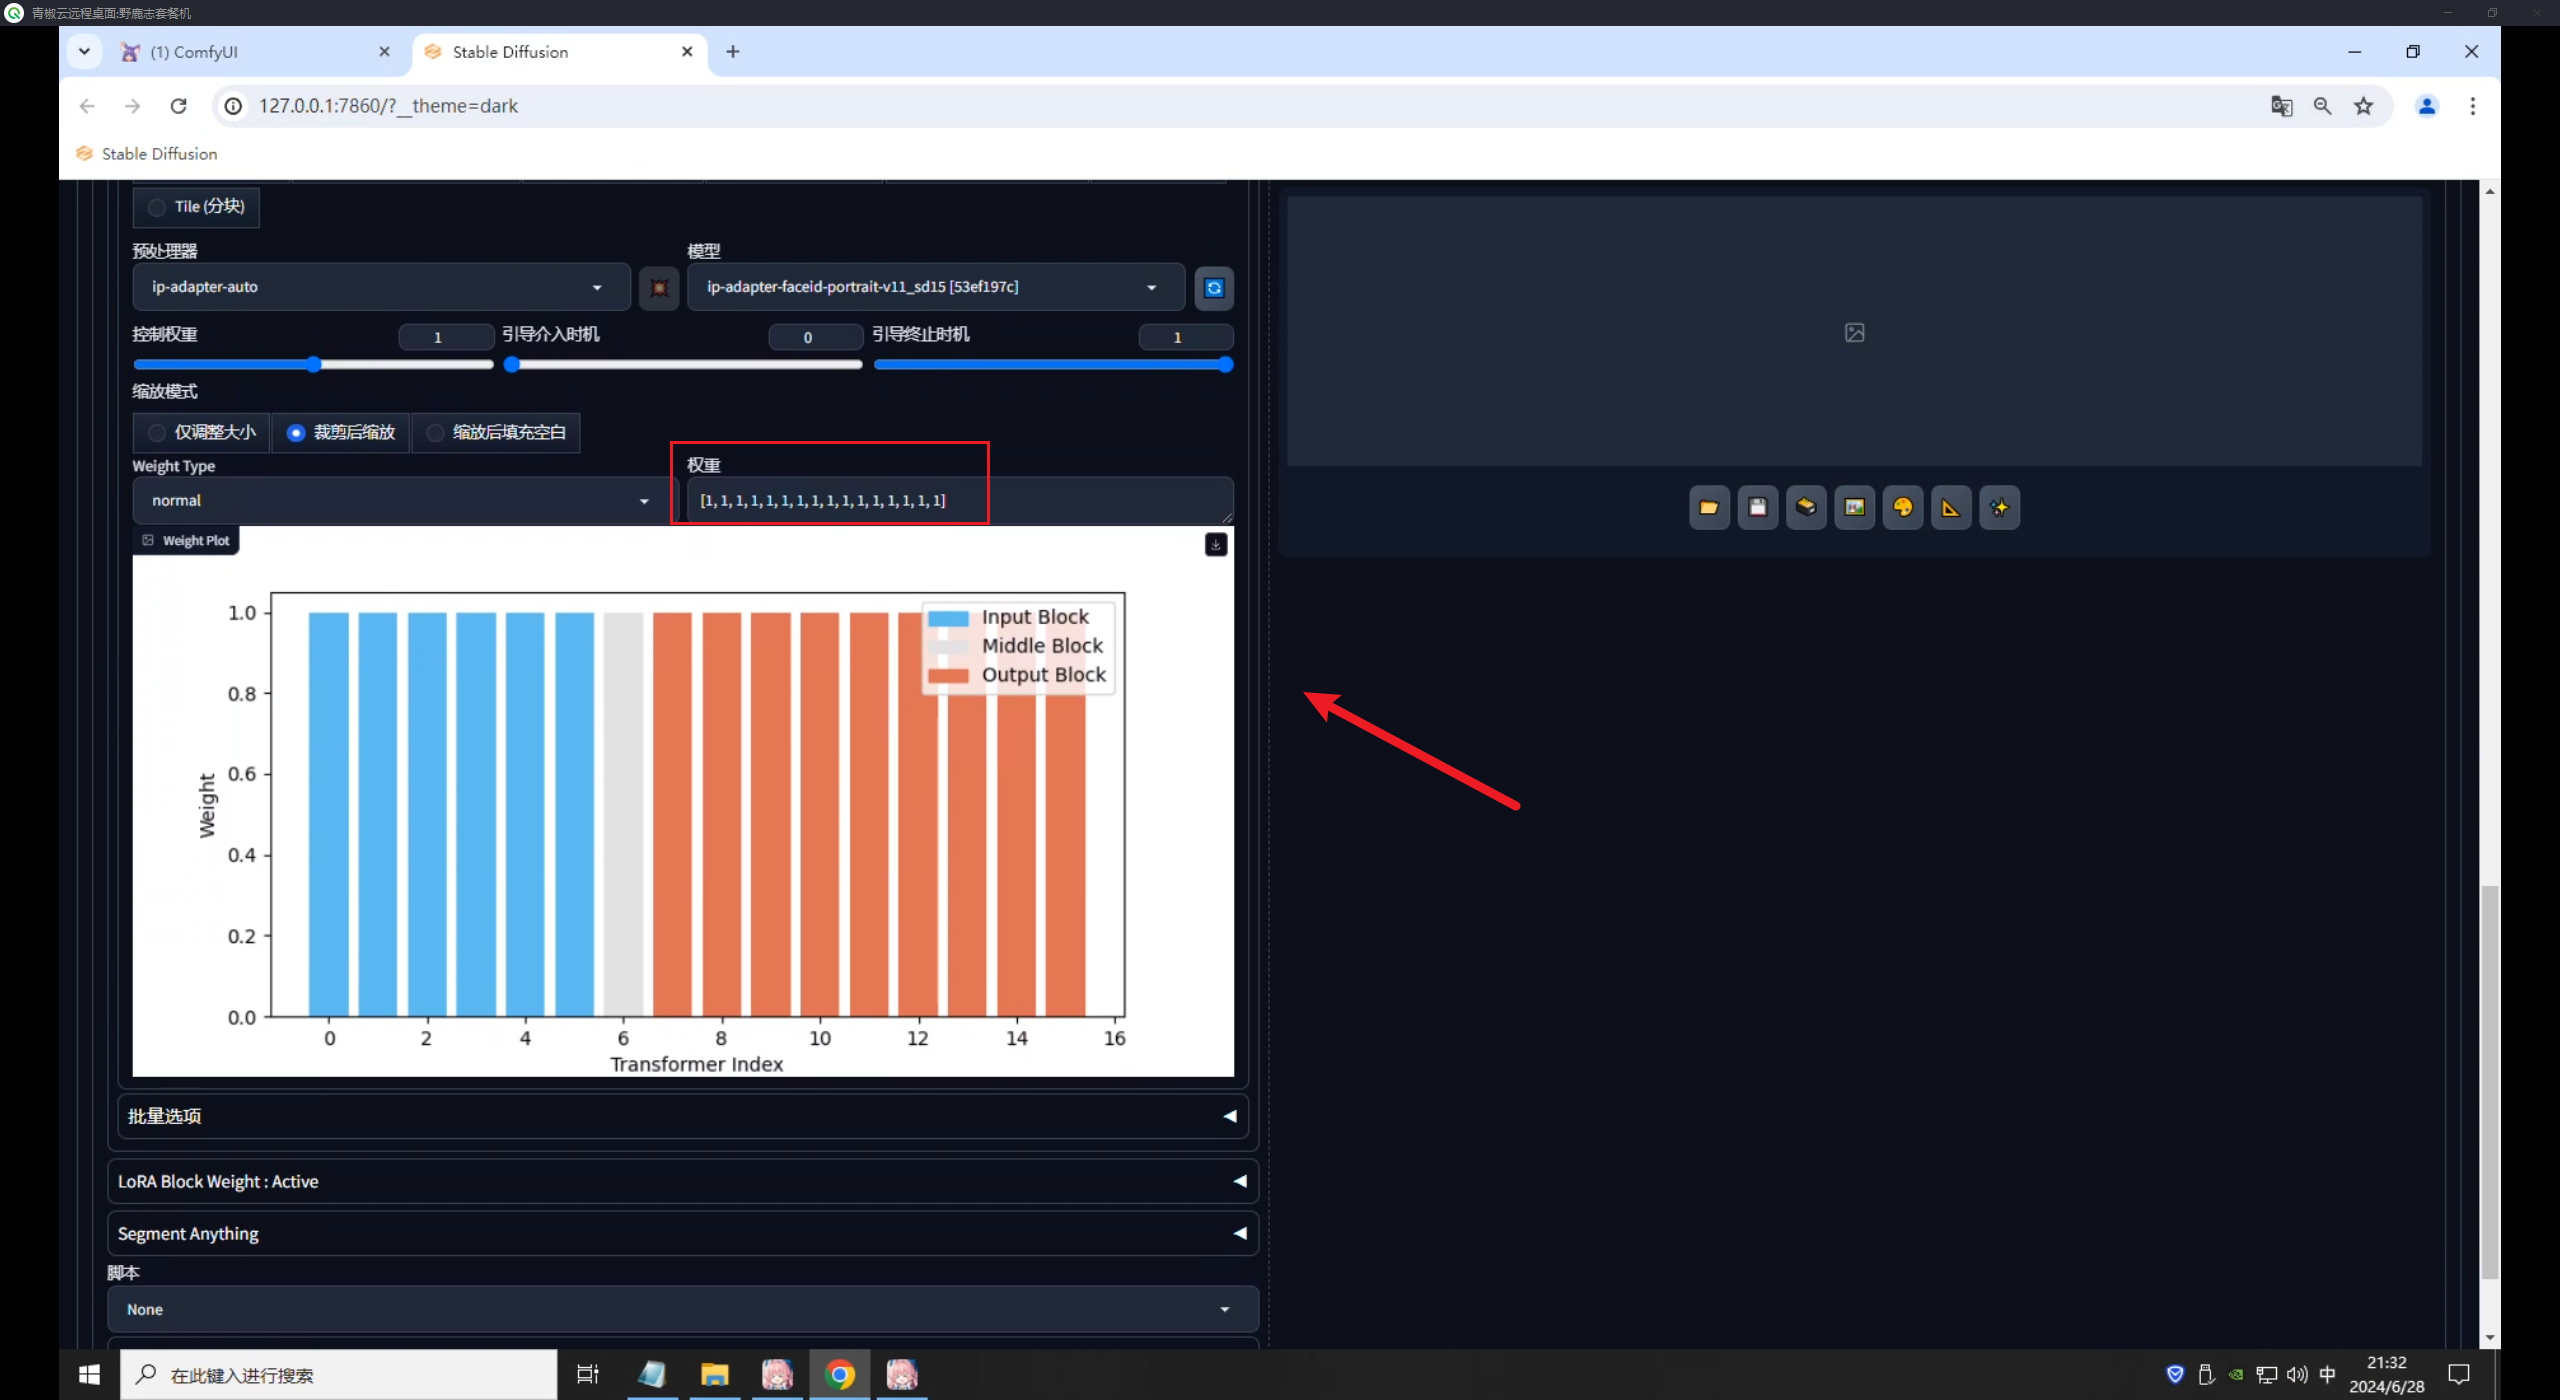
Task: Open the Stable Diffusion bookmark
Action: tap(146, 154)
